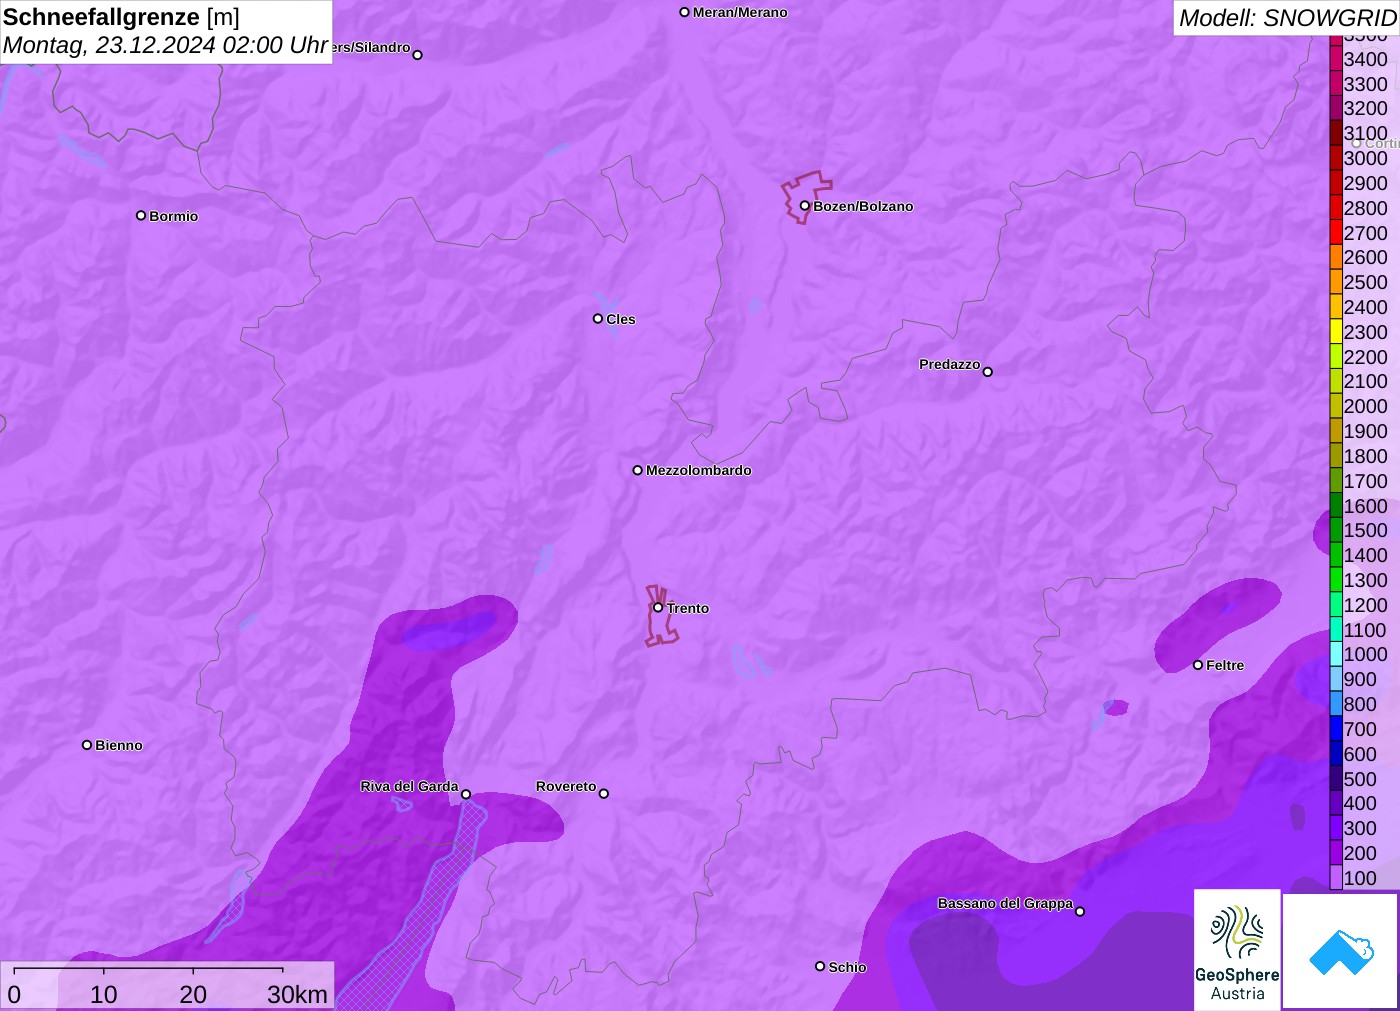
Task: Click the Trento label text
Action: 688,608
